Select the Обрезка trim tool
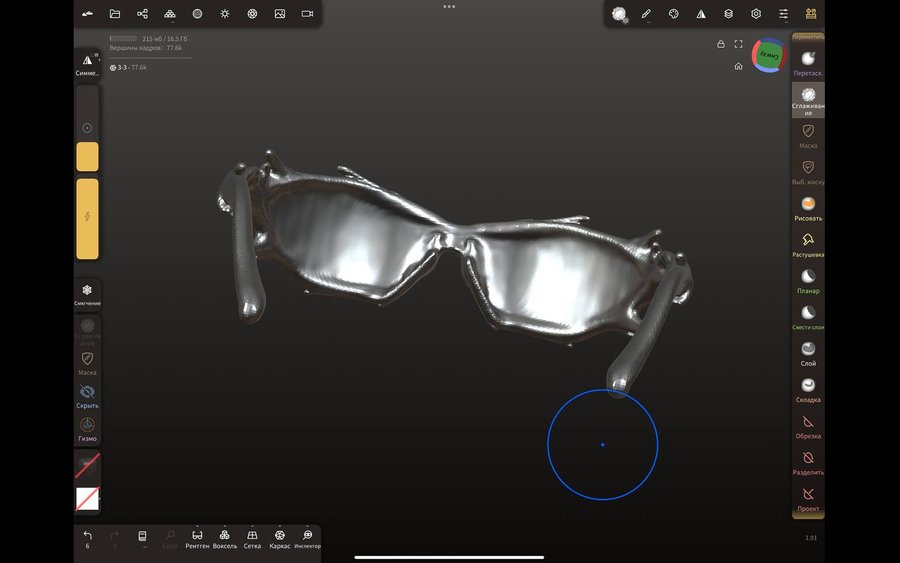900x563 pixels. tap(808, 427)
